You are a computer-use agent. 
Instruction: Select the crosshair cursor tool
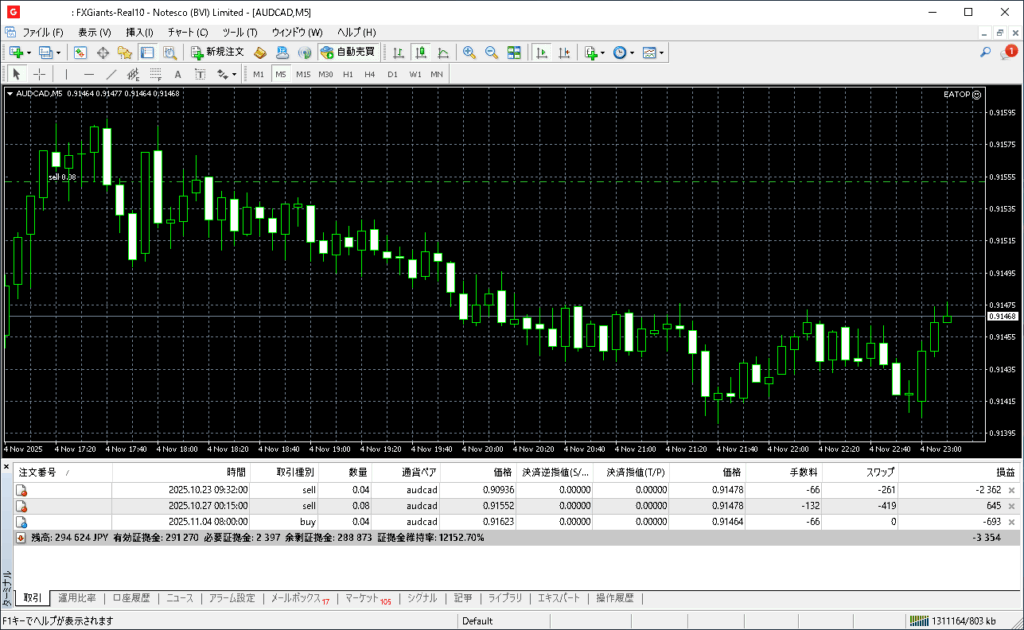[x=40, y=74]
